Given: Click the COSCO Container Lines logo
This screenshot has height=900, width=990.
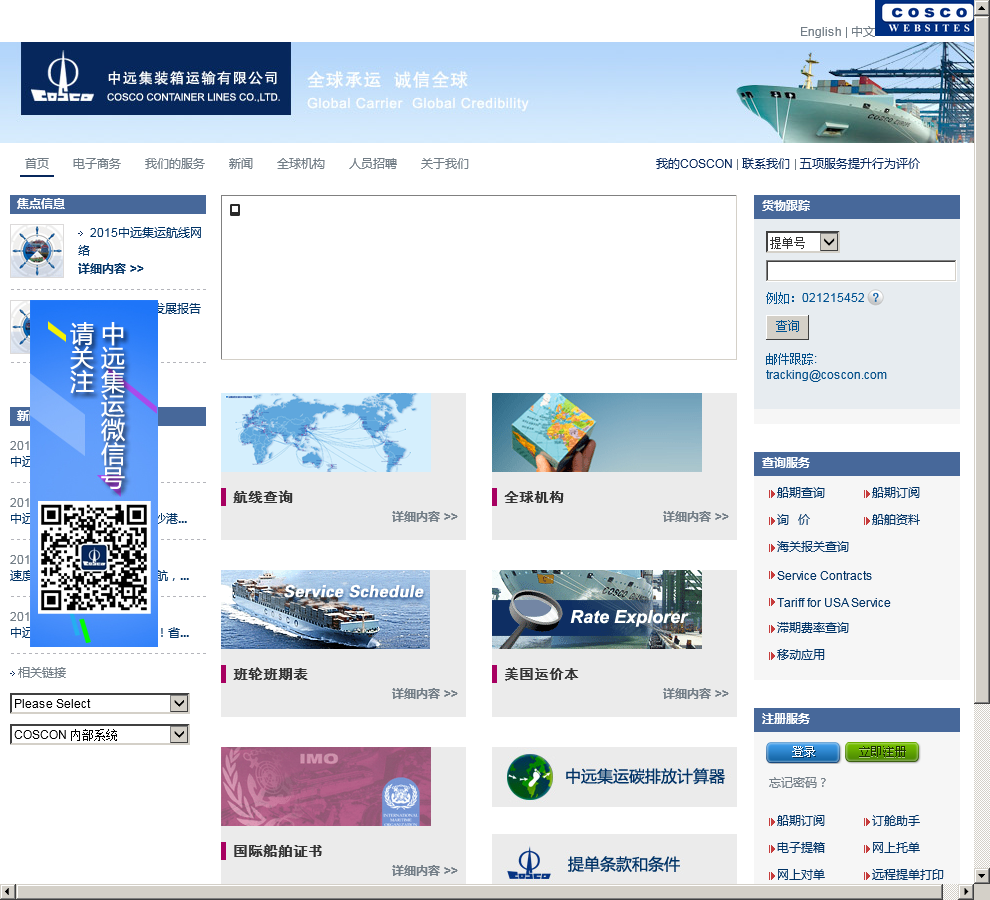Looking at the screenshot, I should pyautogui.click(x=156, y=78).
